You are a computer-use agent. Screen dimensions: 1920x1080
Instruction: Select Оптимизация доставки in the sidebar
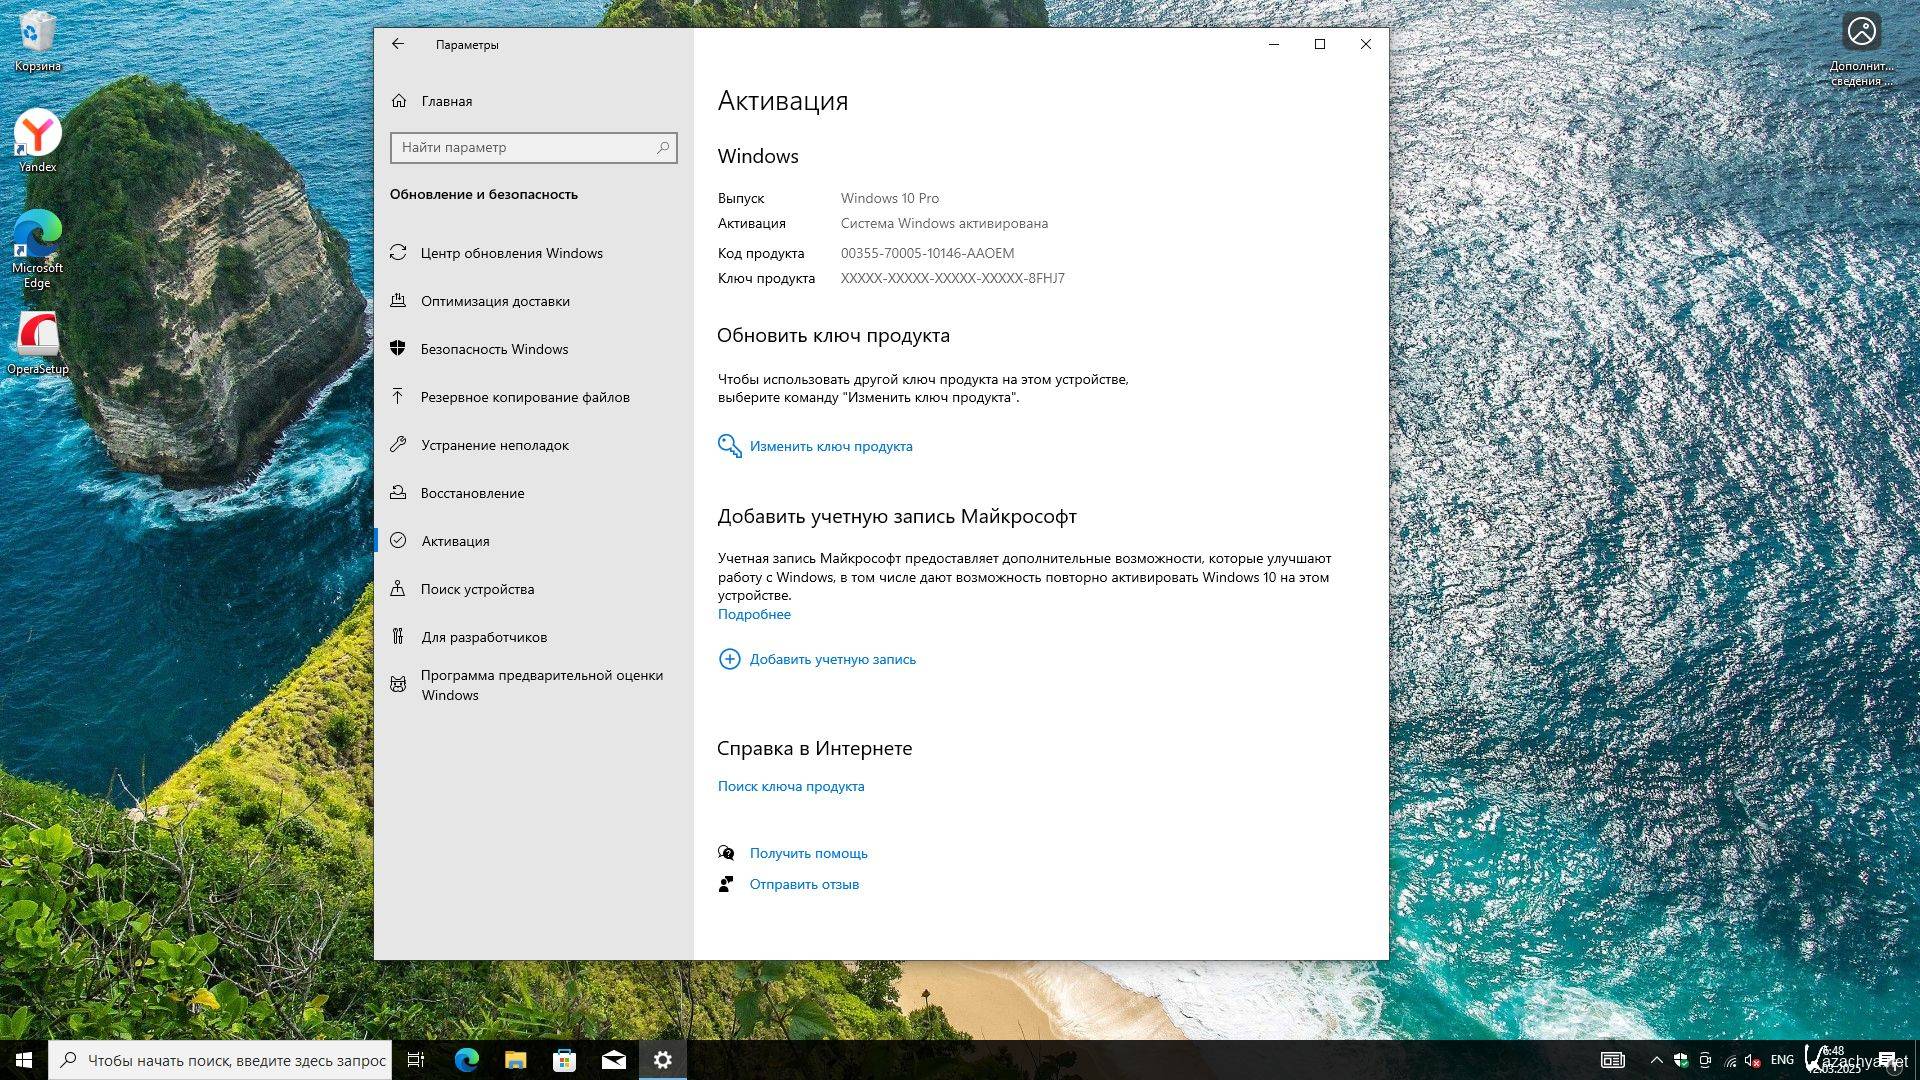coord(495,301)
